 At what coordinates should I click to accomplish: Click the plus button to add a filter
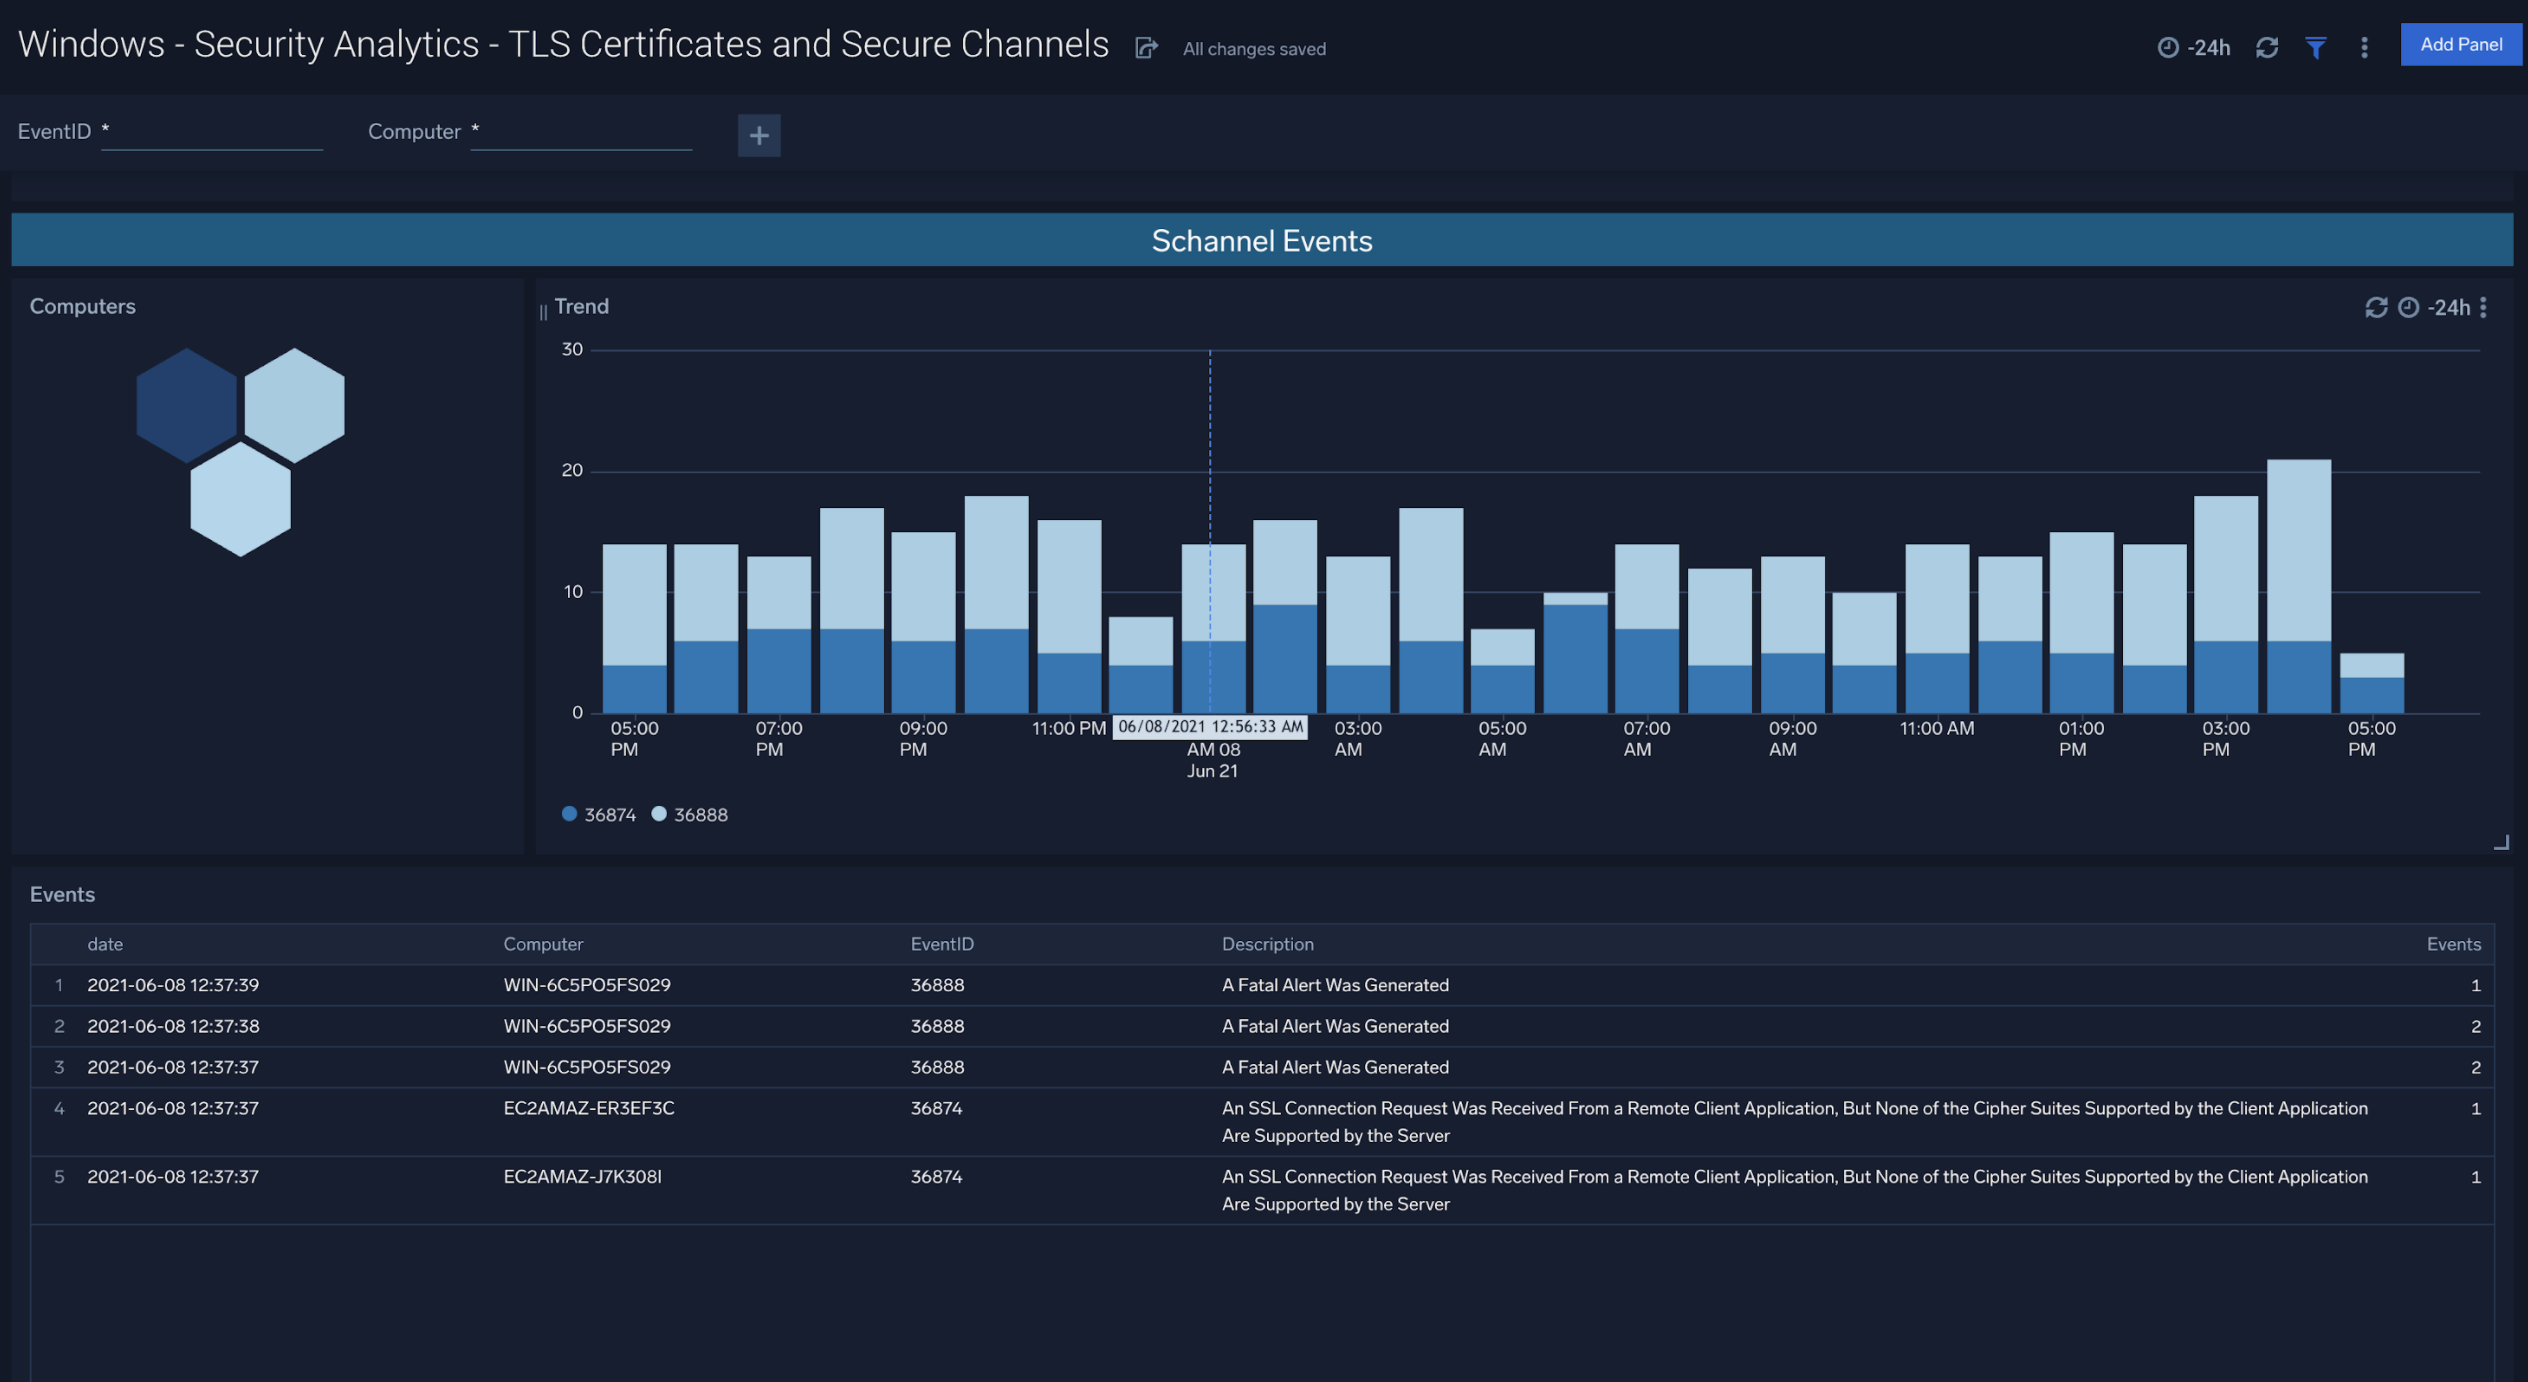pos(759,135)
